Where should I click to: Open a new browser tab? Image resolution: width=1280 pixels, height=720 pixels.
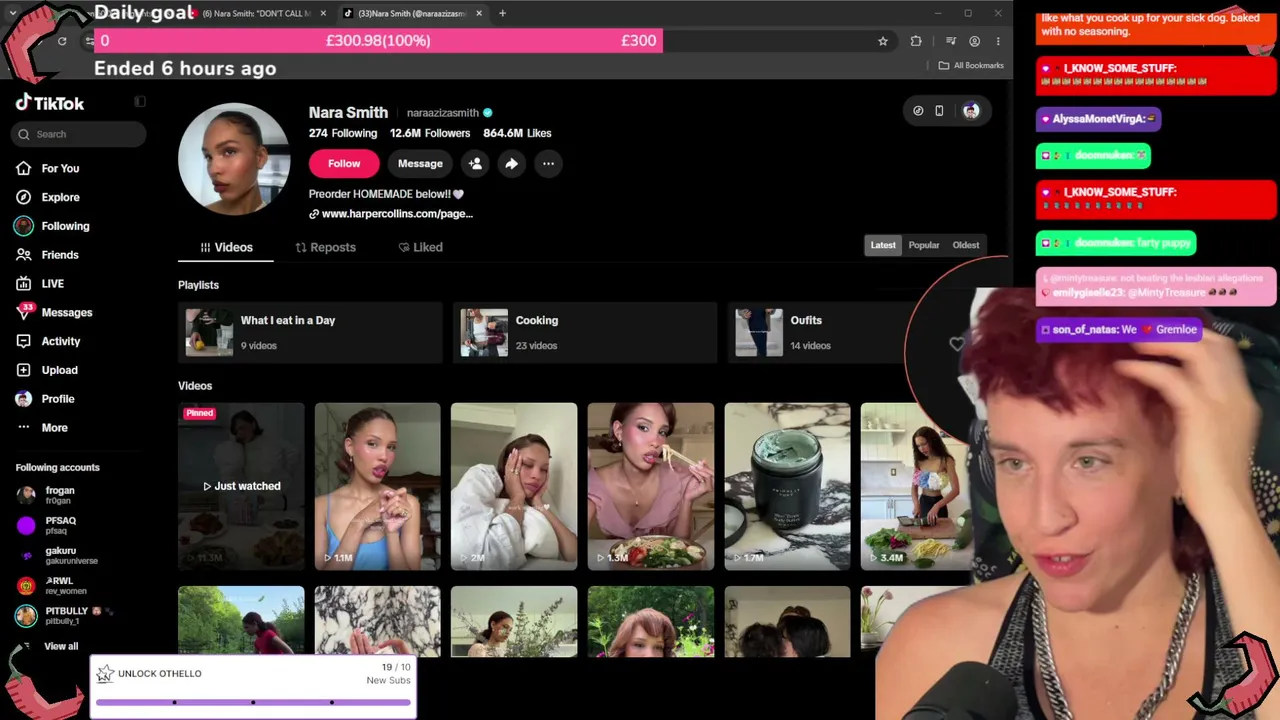(x=502, y=13)
